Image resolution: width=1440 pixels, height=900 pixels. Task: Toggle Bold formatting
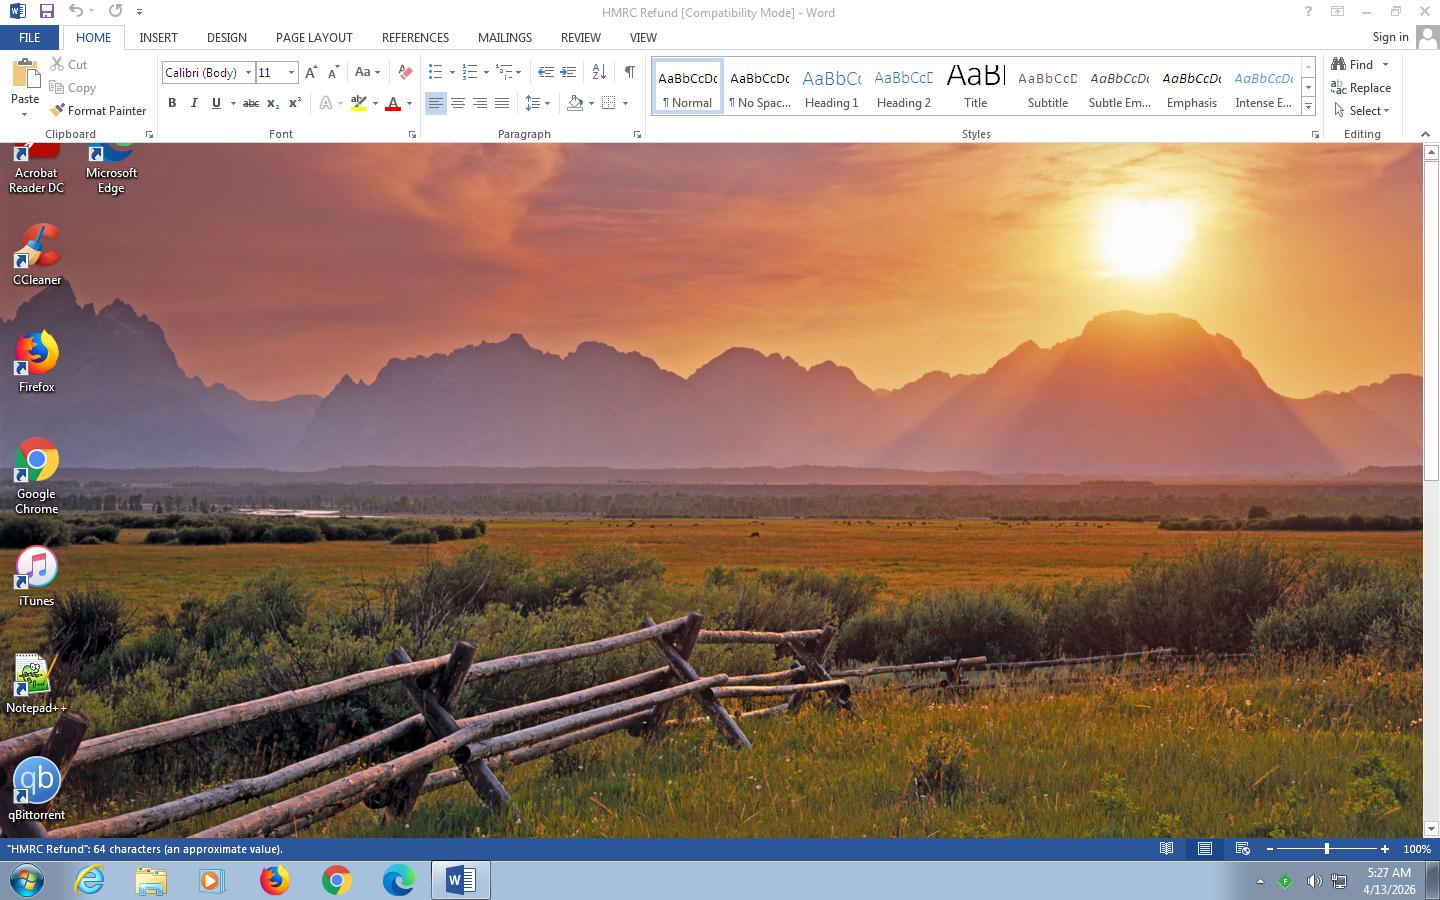[x=172, y=103]
